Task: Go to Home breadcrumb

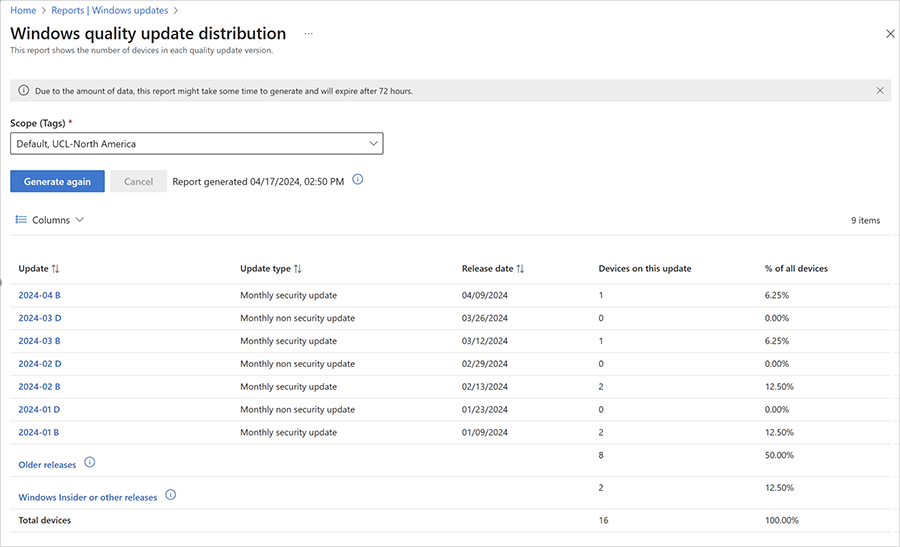Action: pos(23,10)
